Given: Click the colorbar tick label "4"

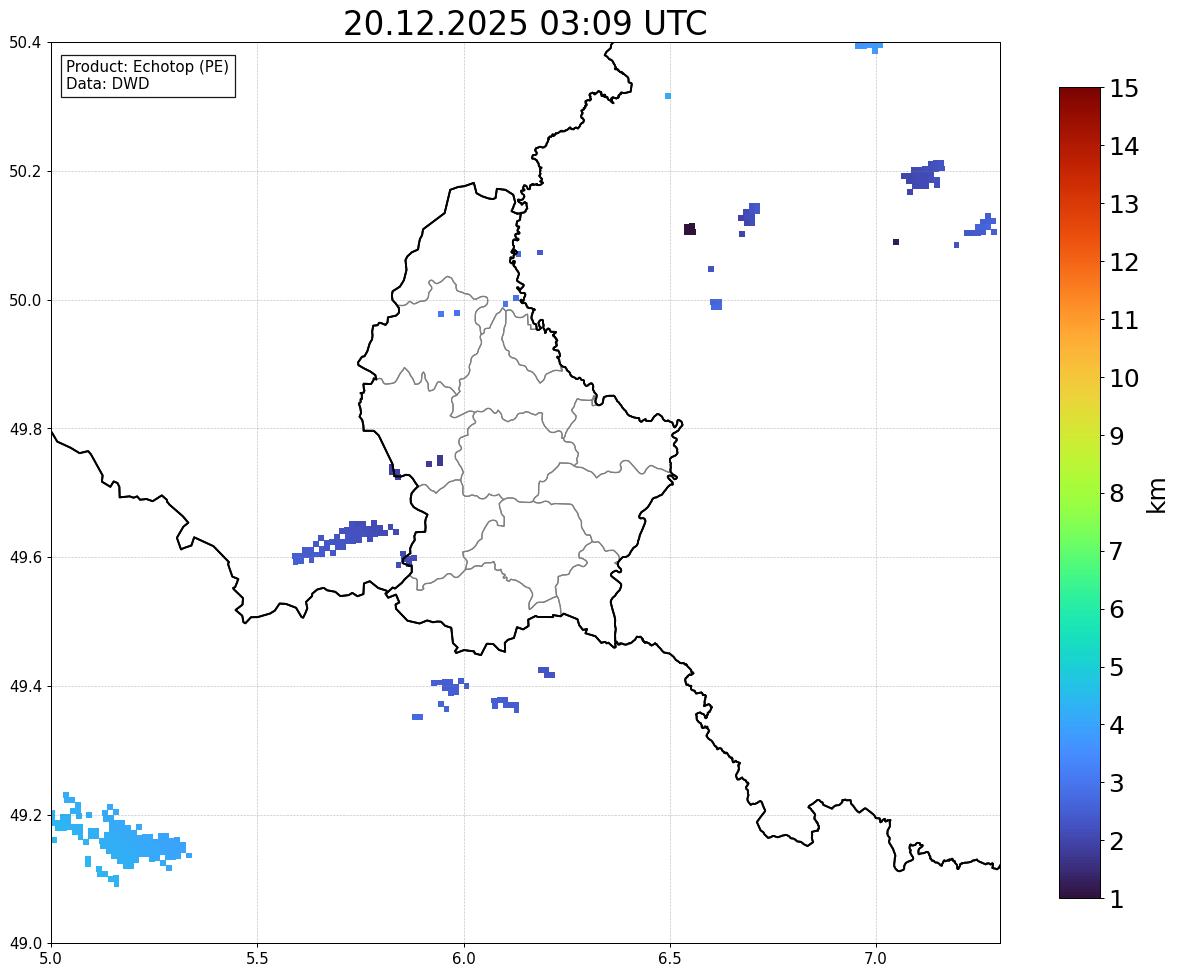Looking at the screenshot, I should (1117, 725).
